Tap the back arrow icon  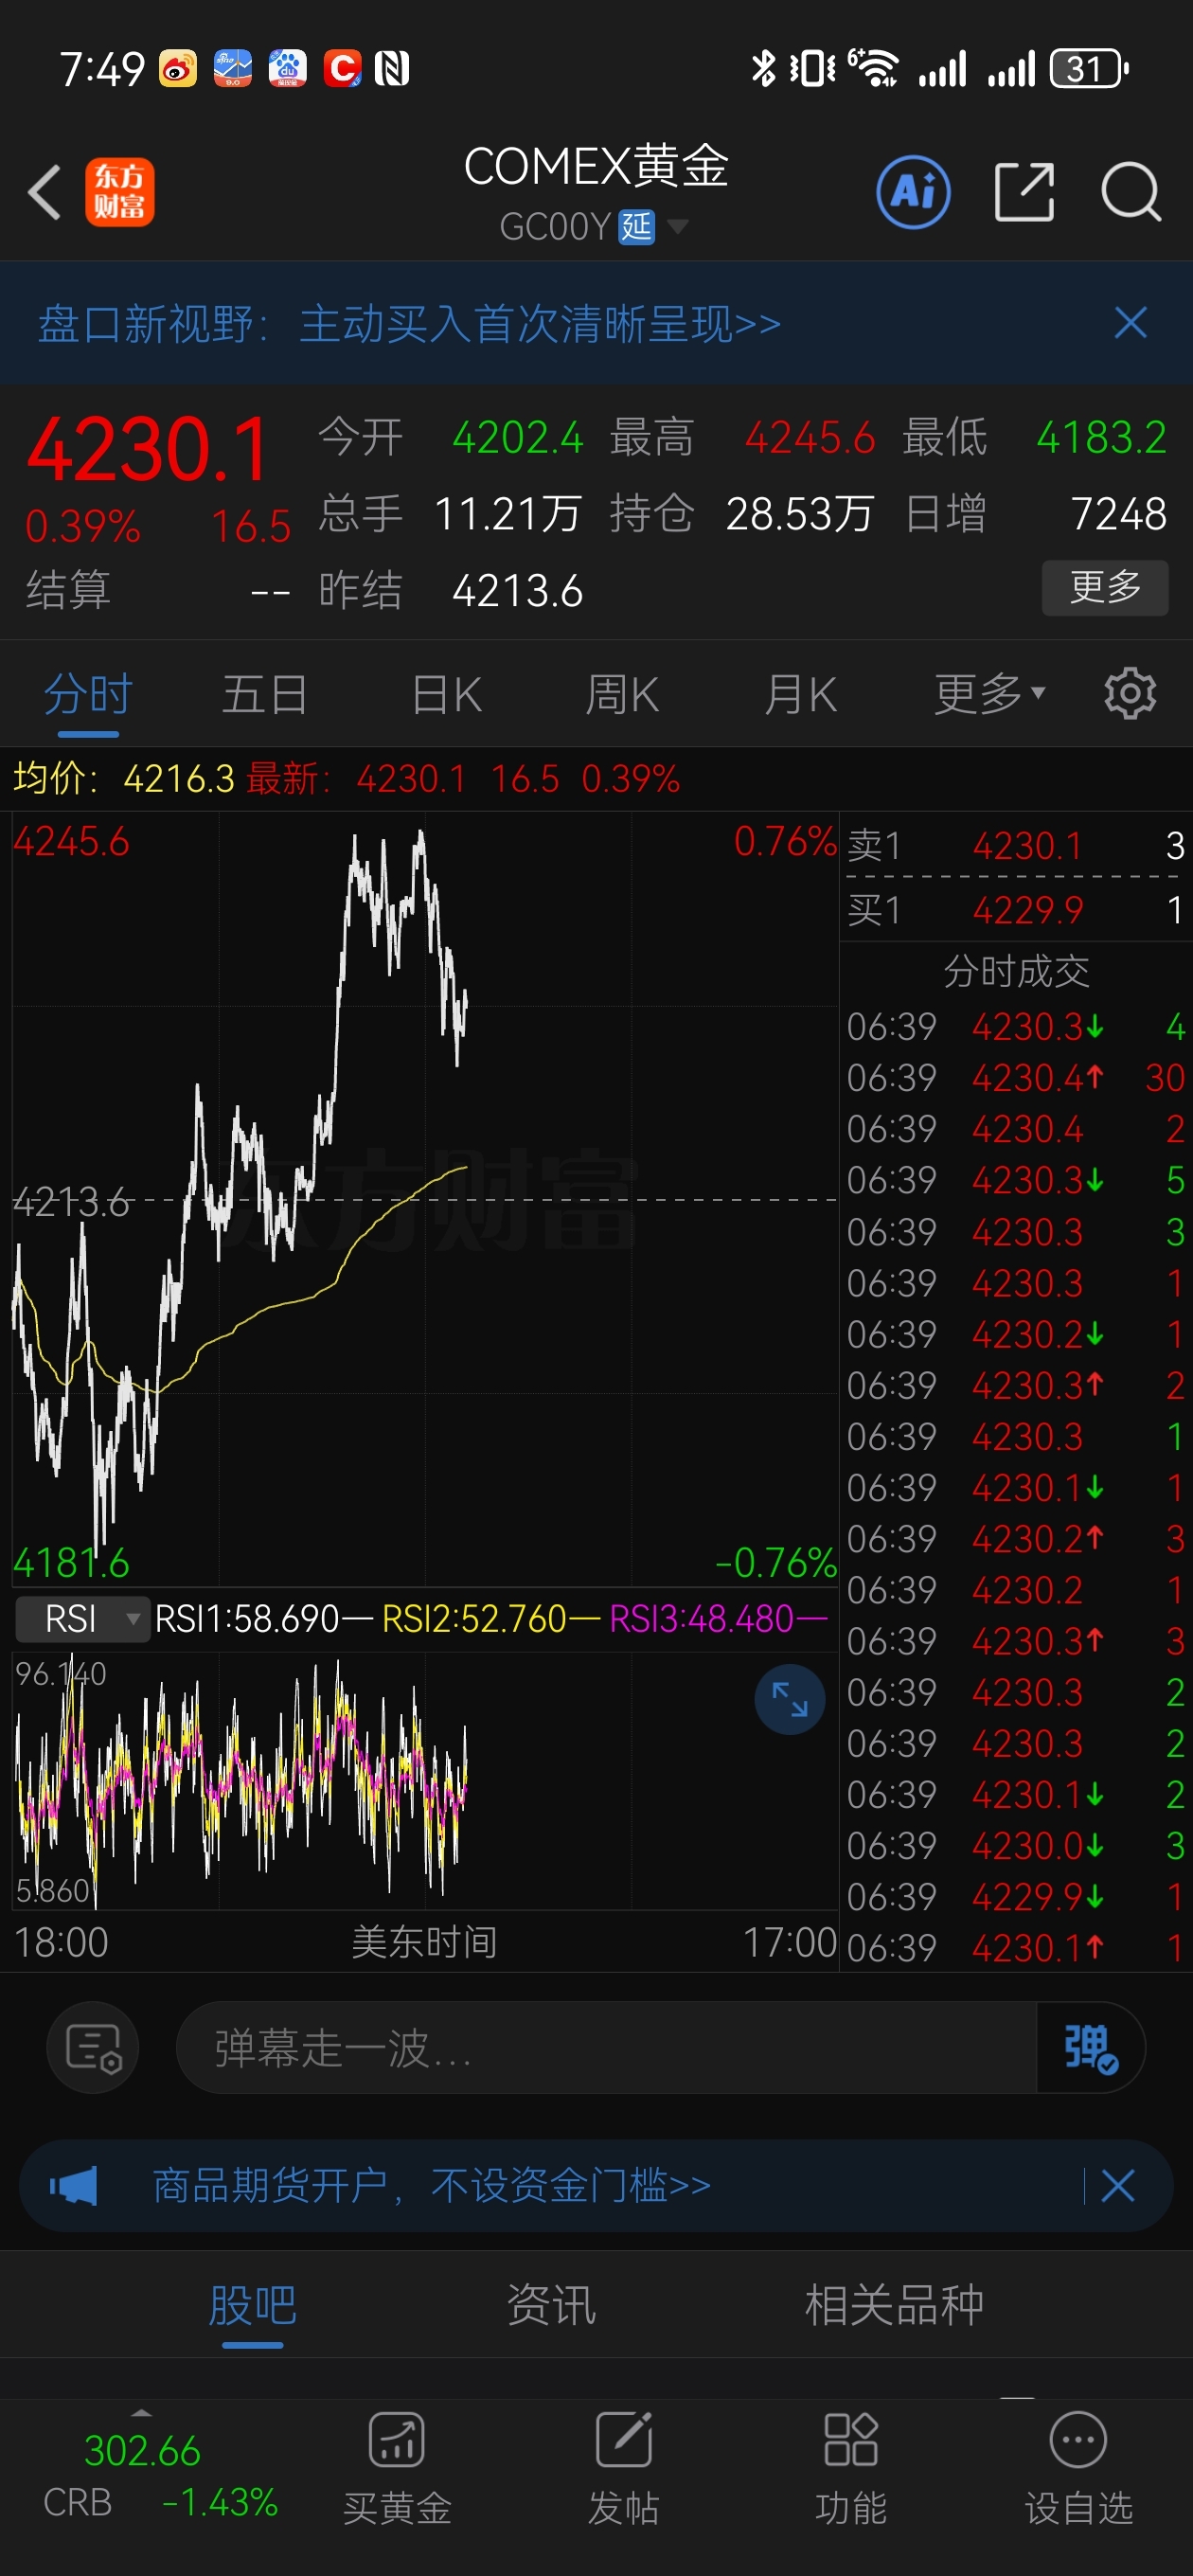click(x=45, y=192)
